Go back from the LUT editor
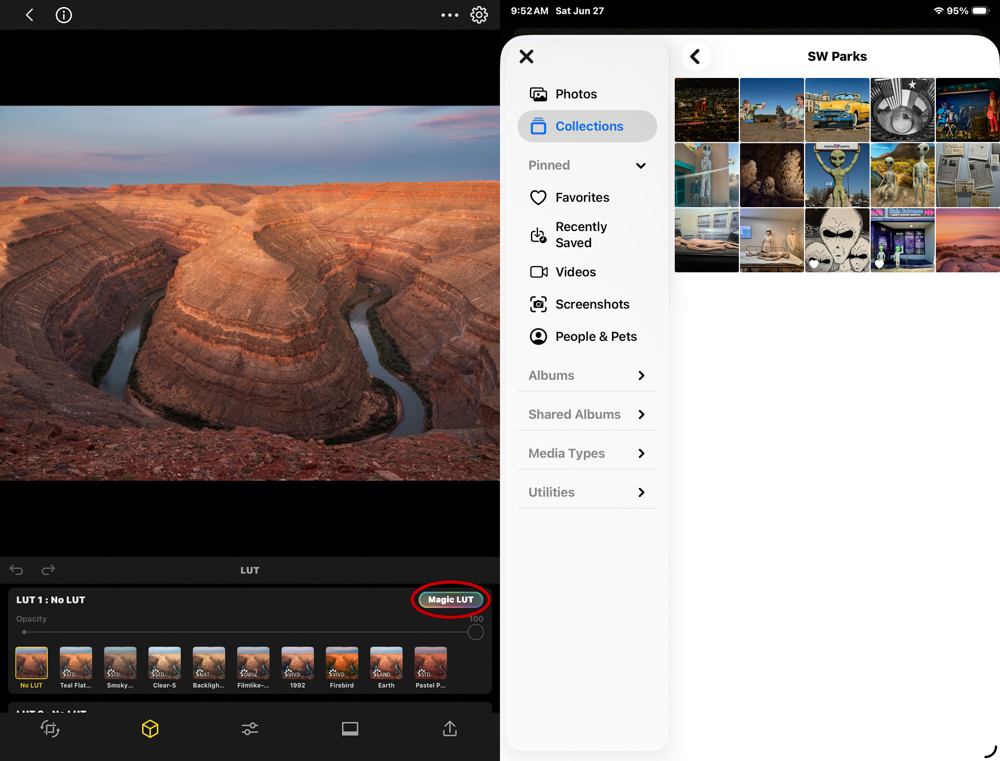The image size is (1000, 761). 29,15
